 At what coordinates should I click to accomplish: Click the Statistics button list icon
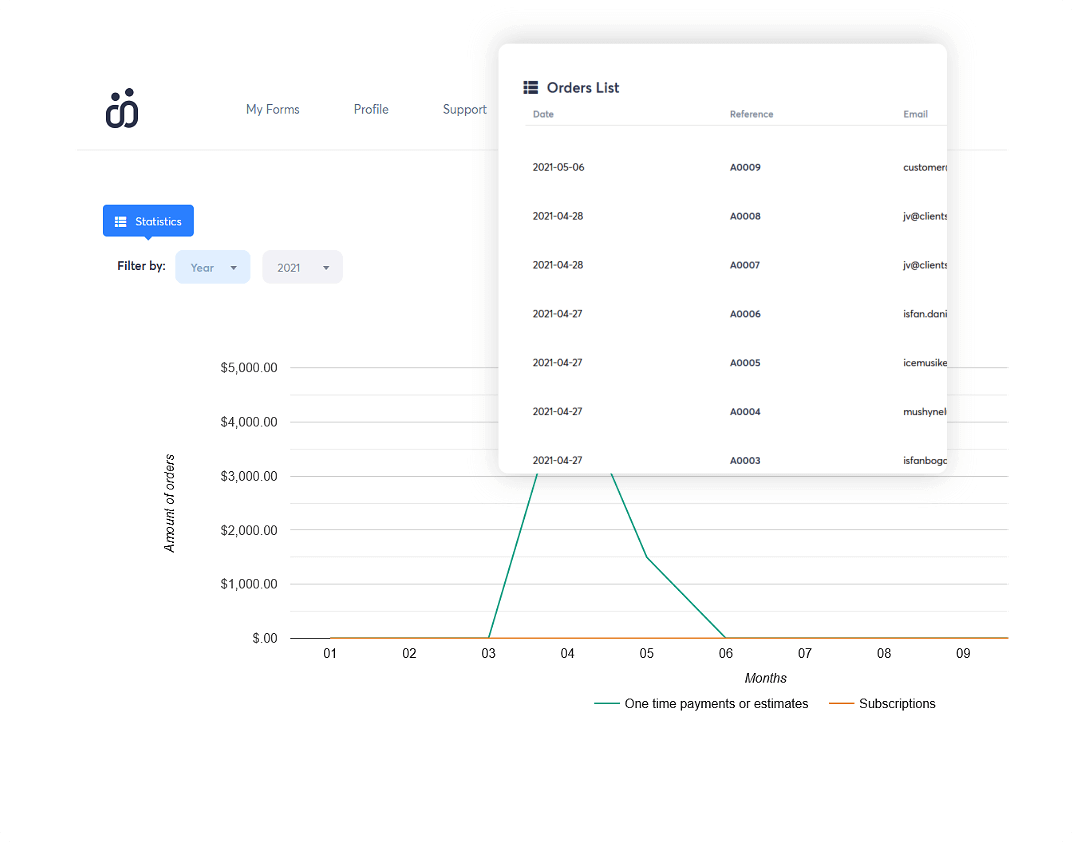pyautogui.click(x=120, y=221)
